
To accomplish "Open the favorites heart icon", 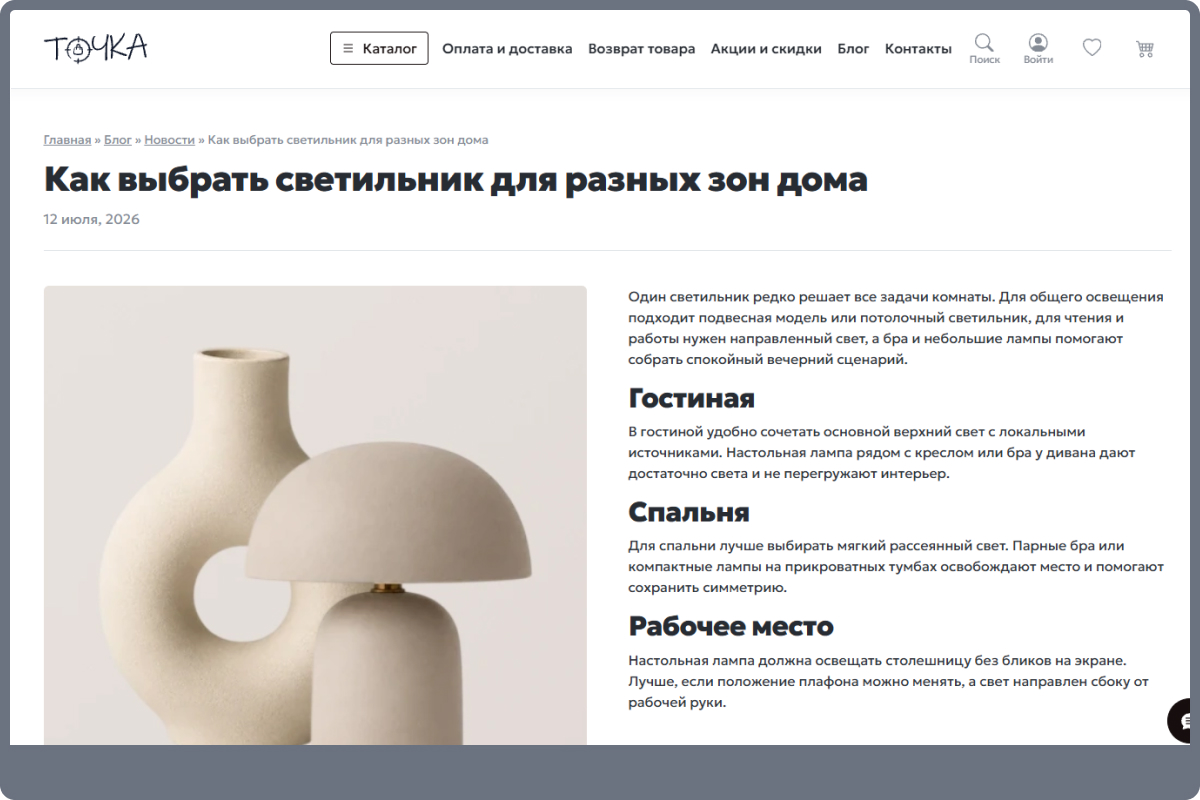I will click(x=1092, y=47).
